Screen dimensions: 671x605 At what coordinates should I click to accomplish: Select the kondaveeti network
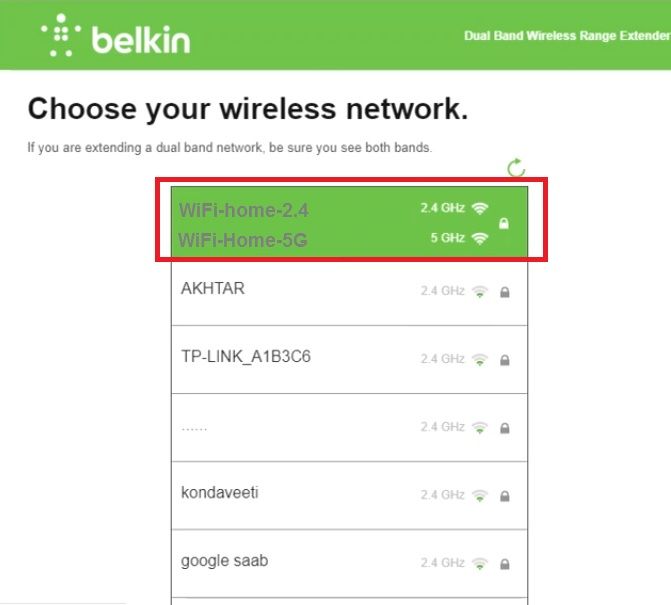[x=220, y=493]
